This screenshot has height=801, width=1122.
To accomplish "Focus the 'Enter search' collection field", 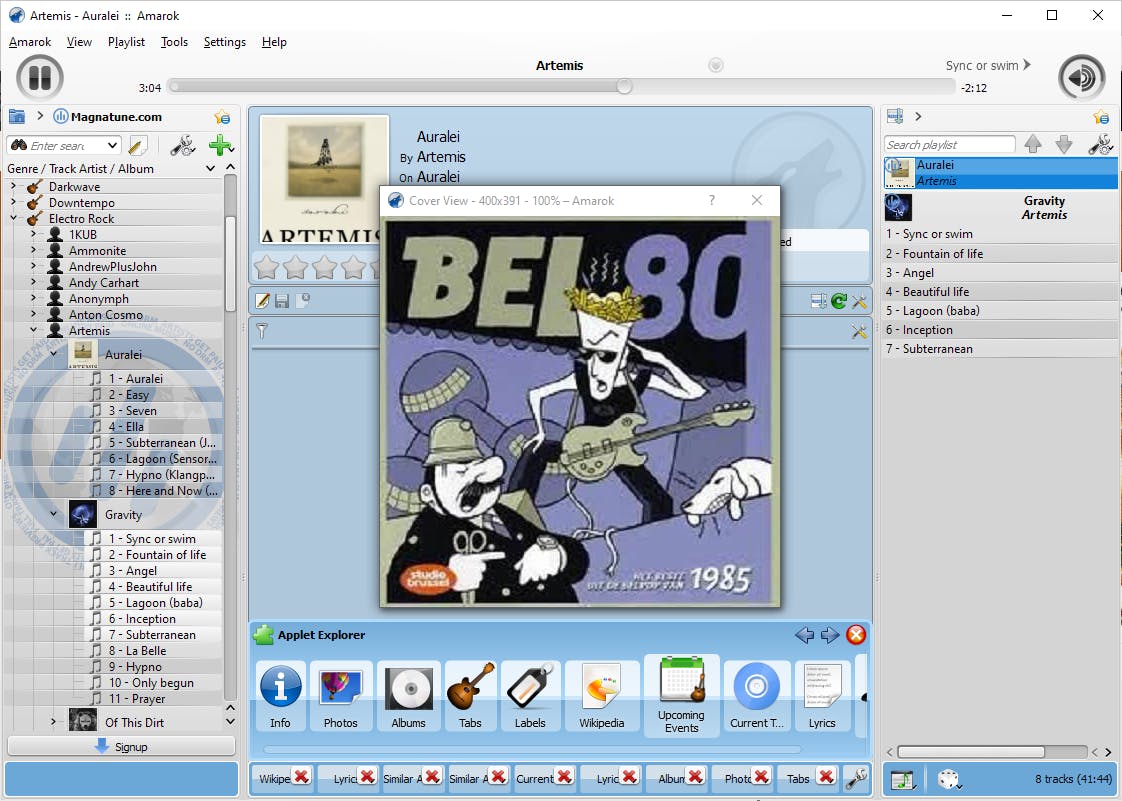I will coord(63,145).
